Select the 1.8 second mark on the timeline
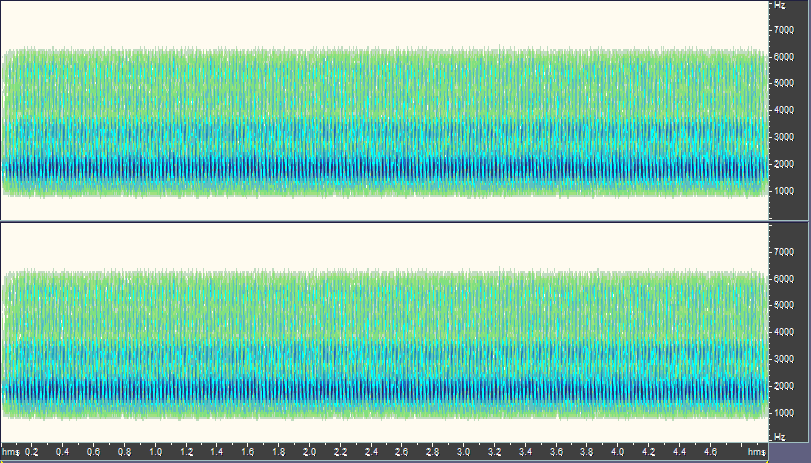Screen dimensions: 811x463 pyautogui.click(x=278, y=452)
